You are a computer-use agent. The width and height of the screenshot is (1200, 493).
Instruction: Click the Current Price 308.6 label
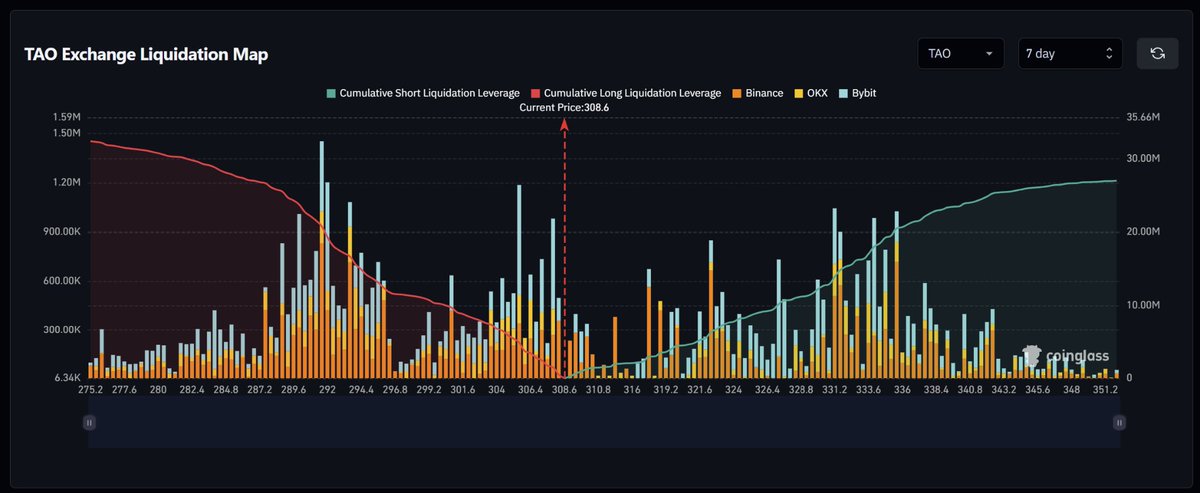(x=563, y=107)
